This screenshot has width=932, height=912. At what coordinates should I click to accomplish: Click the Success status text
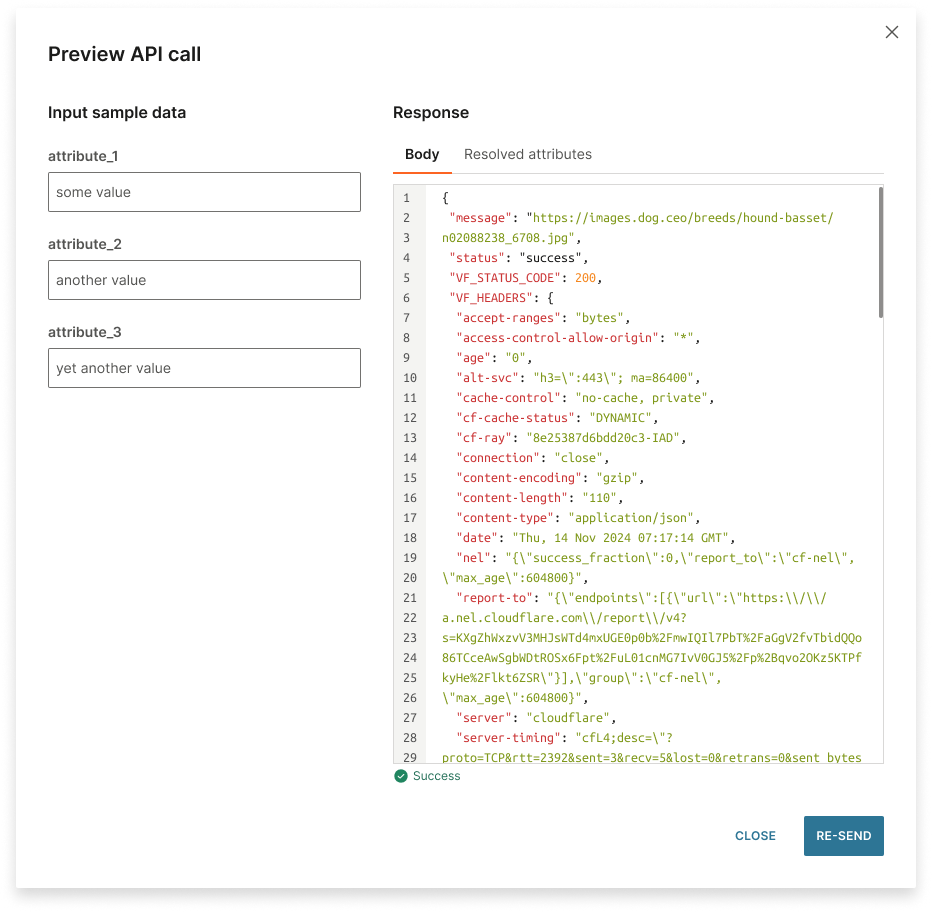point(436,776)
